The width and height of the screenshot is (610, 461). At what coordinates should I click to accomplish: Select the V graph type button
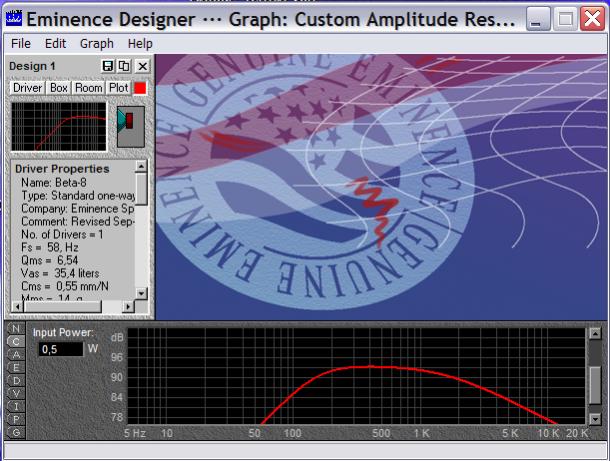(x=16, y=393)
